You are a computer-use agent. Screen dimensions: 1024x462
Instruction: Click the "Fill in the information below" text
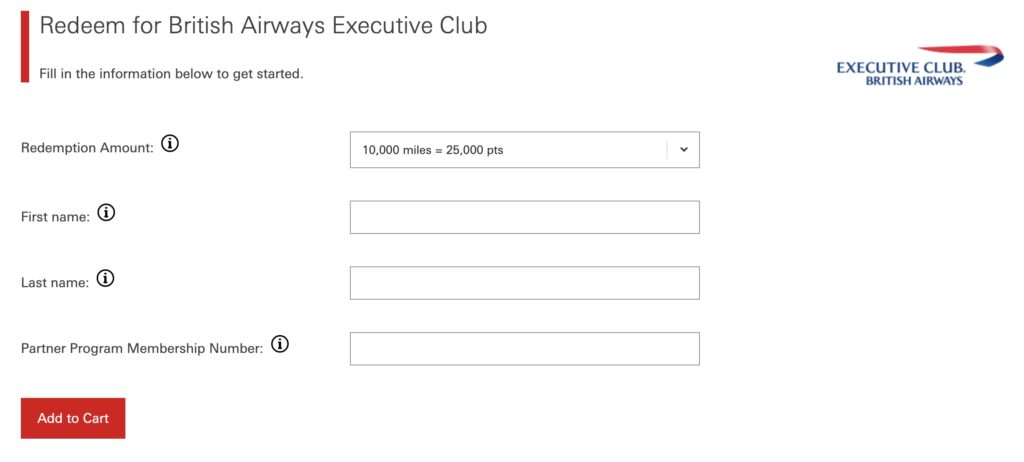pyautogui.click(x=171, y=74)
